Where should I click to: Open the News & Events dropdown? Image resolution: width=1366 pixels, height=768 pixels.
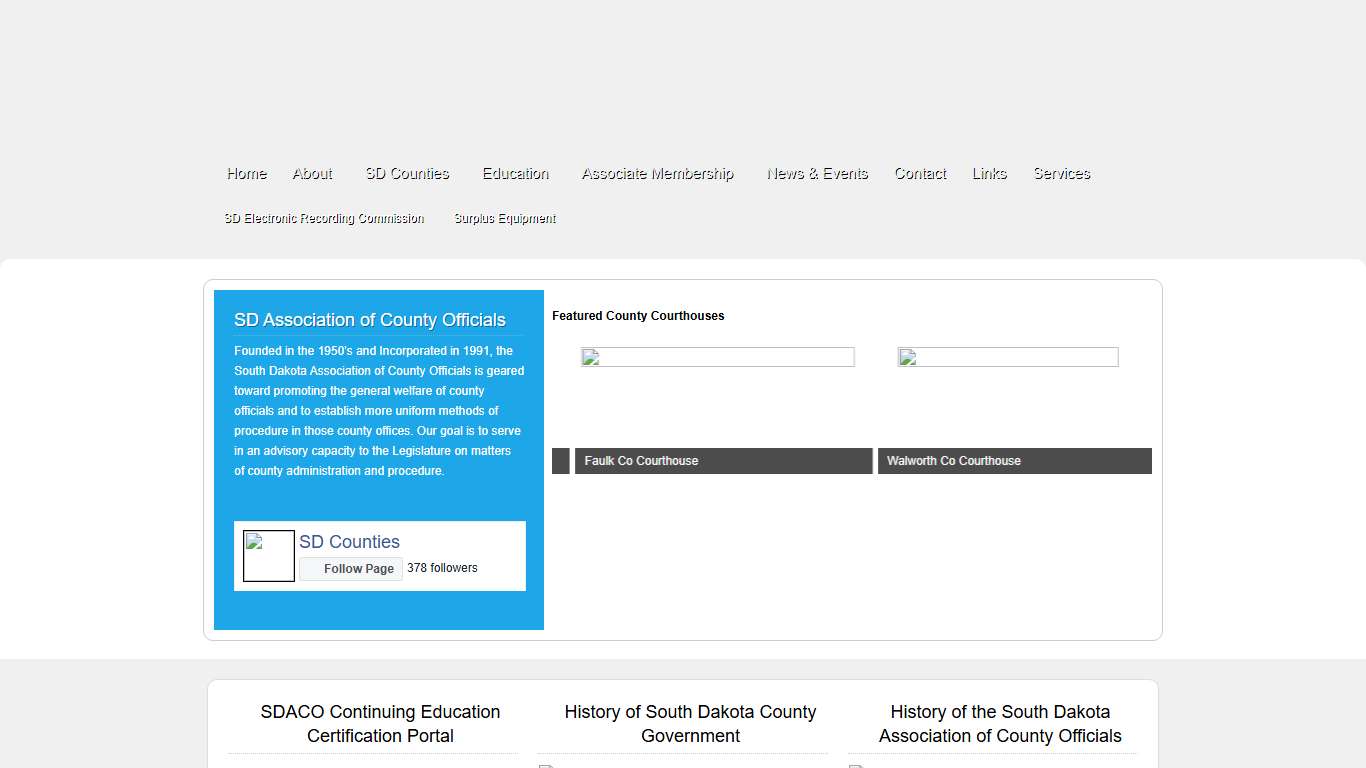coord(817,173)
